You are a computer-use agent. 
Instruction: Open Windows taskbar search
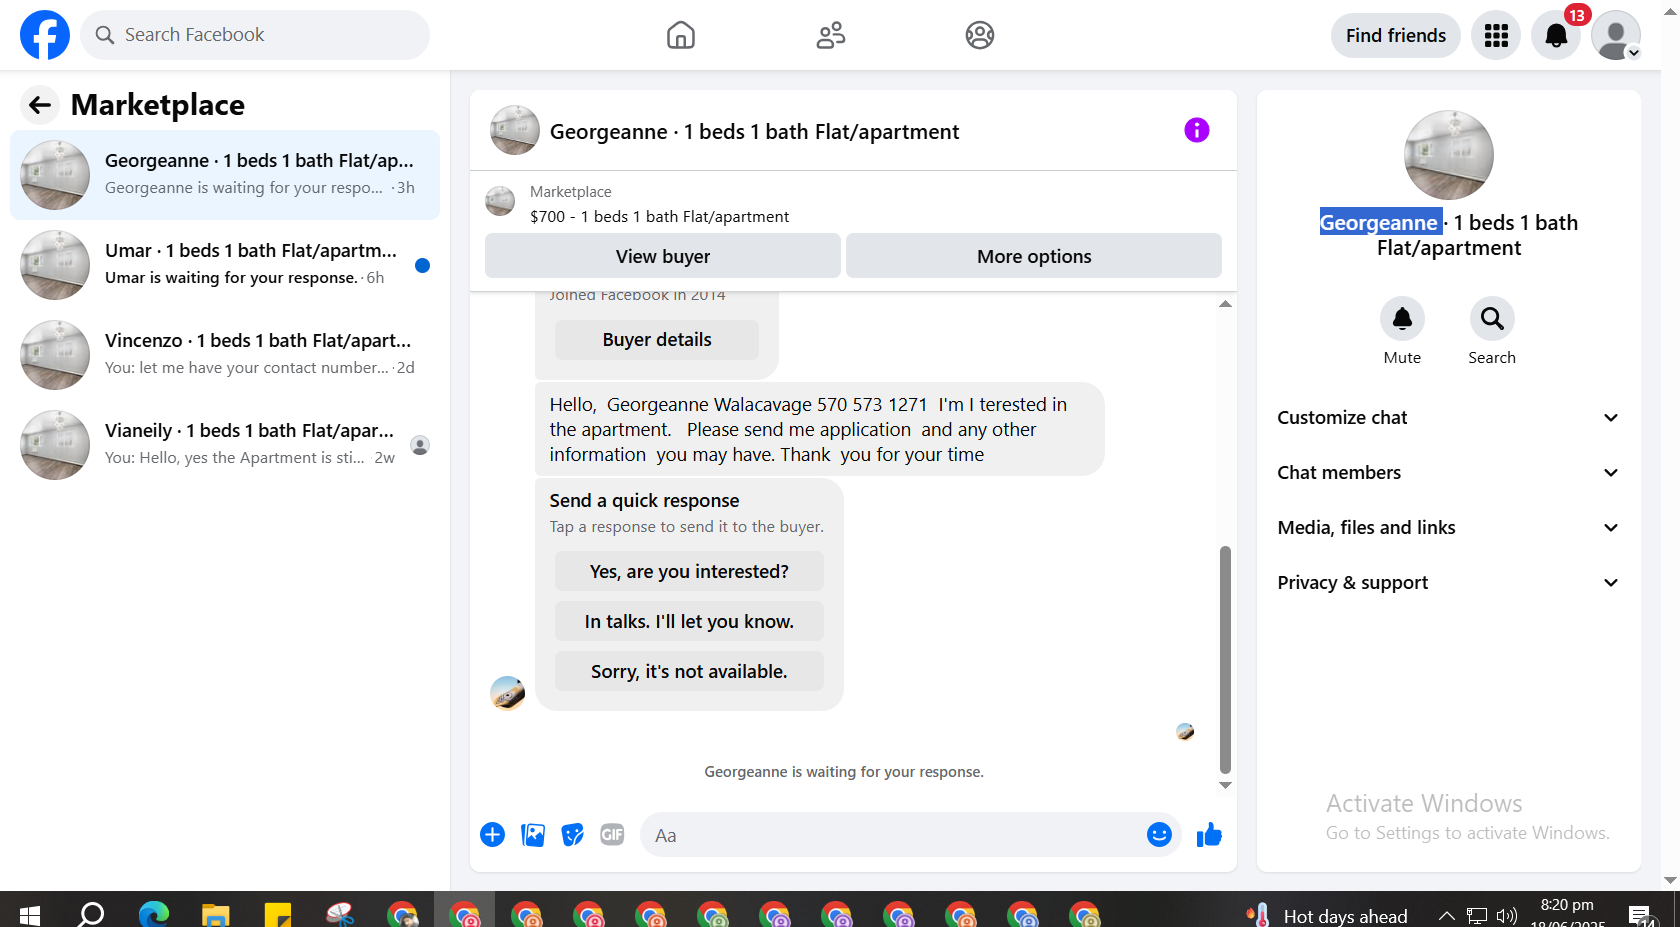[x=91, y=914]
